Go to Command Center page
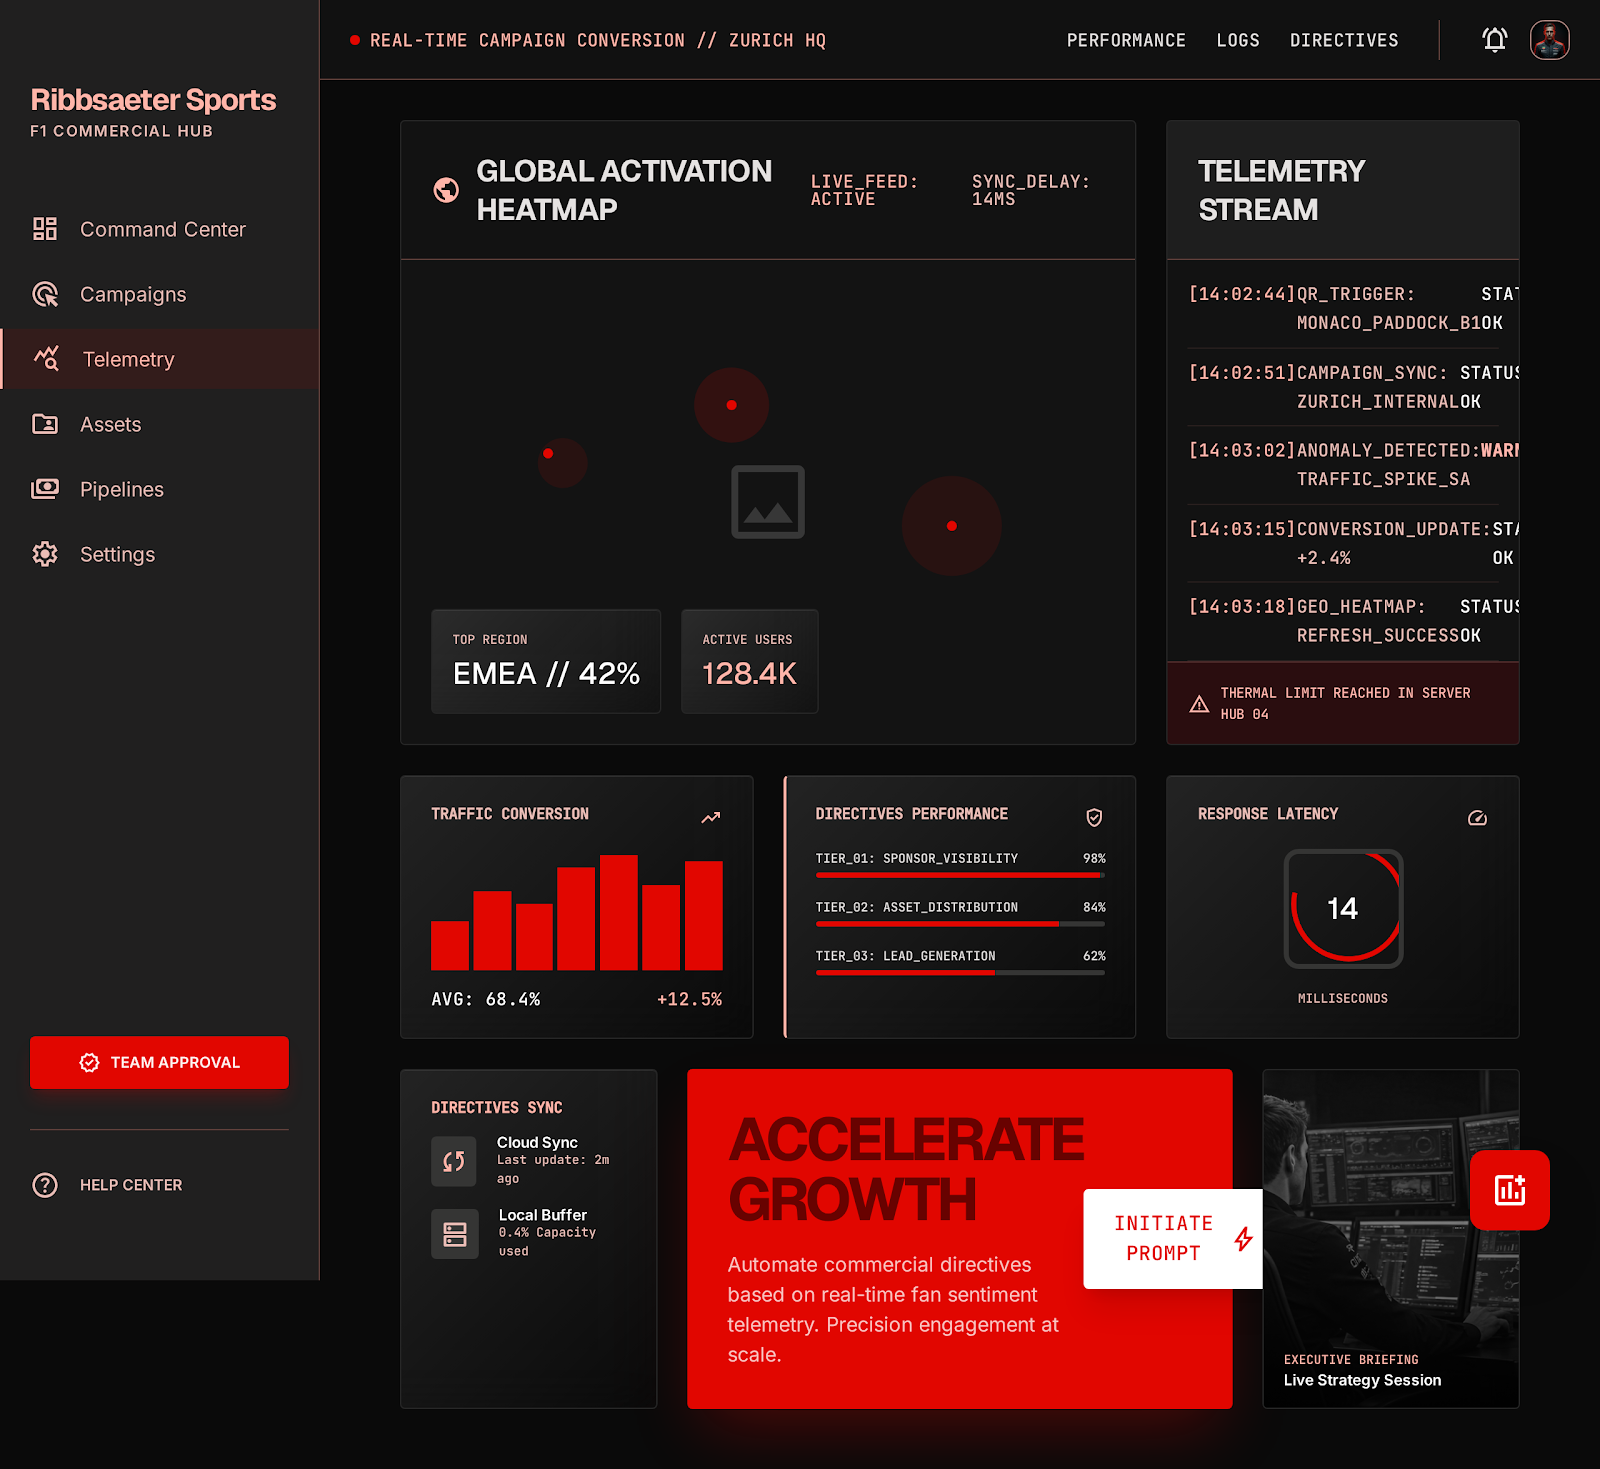The height and width of the screenshot is (1469, 1600). click(160, 229)
